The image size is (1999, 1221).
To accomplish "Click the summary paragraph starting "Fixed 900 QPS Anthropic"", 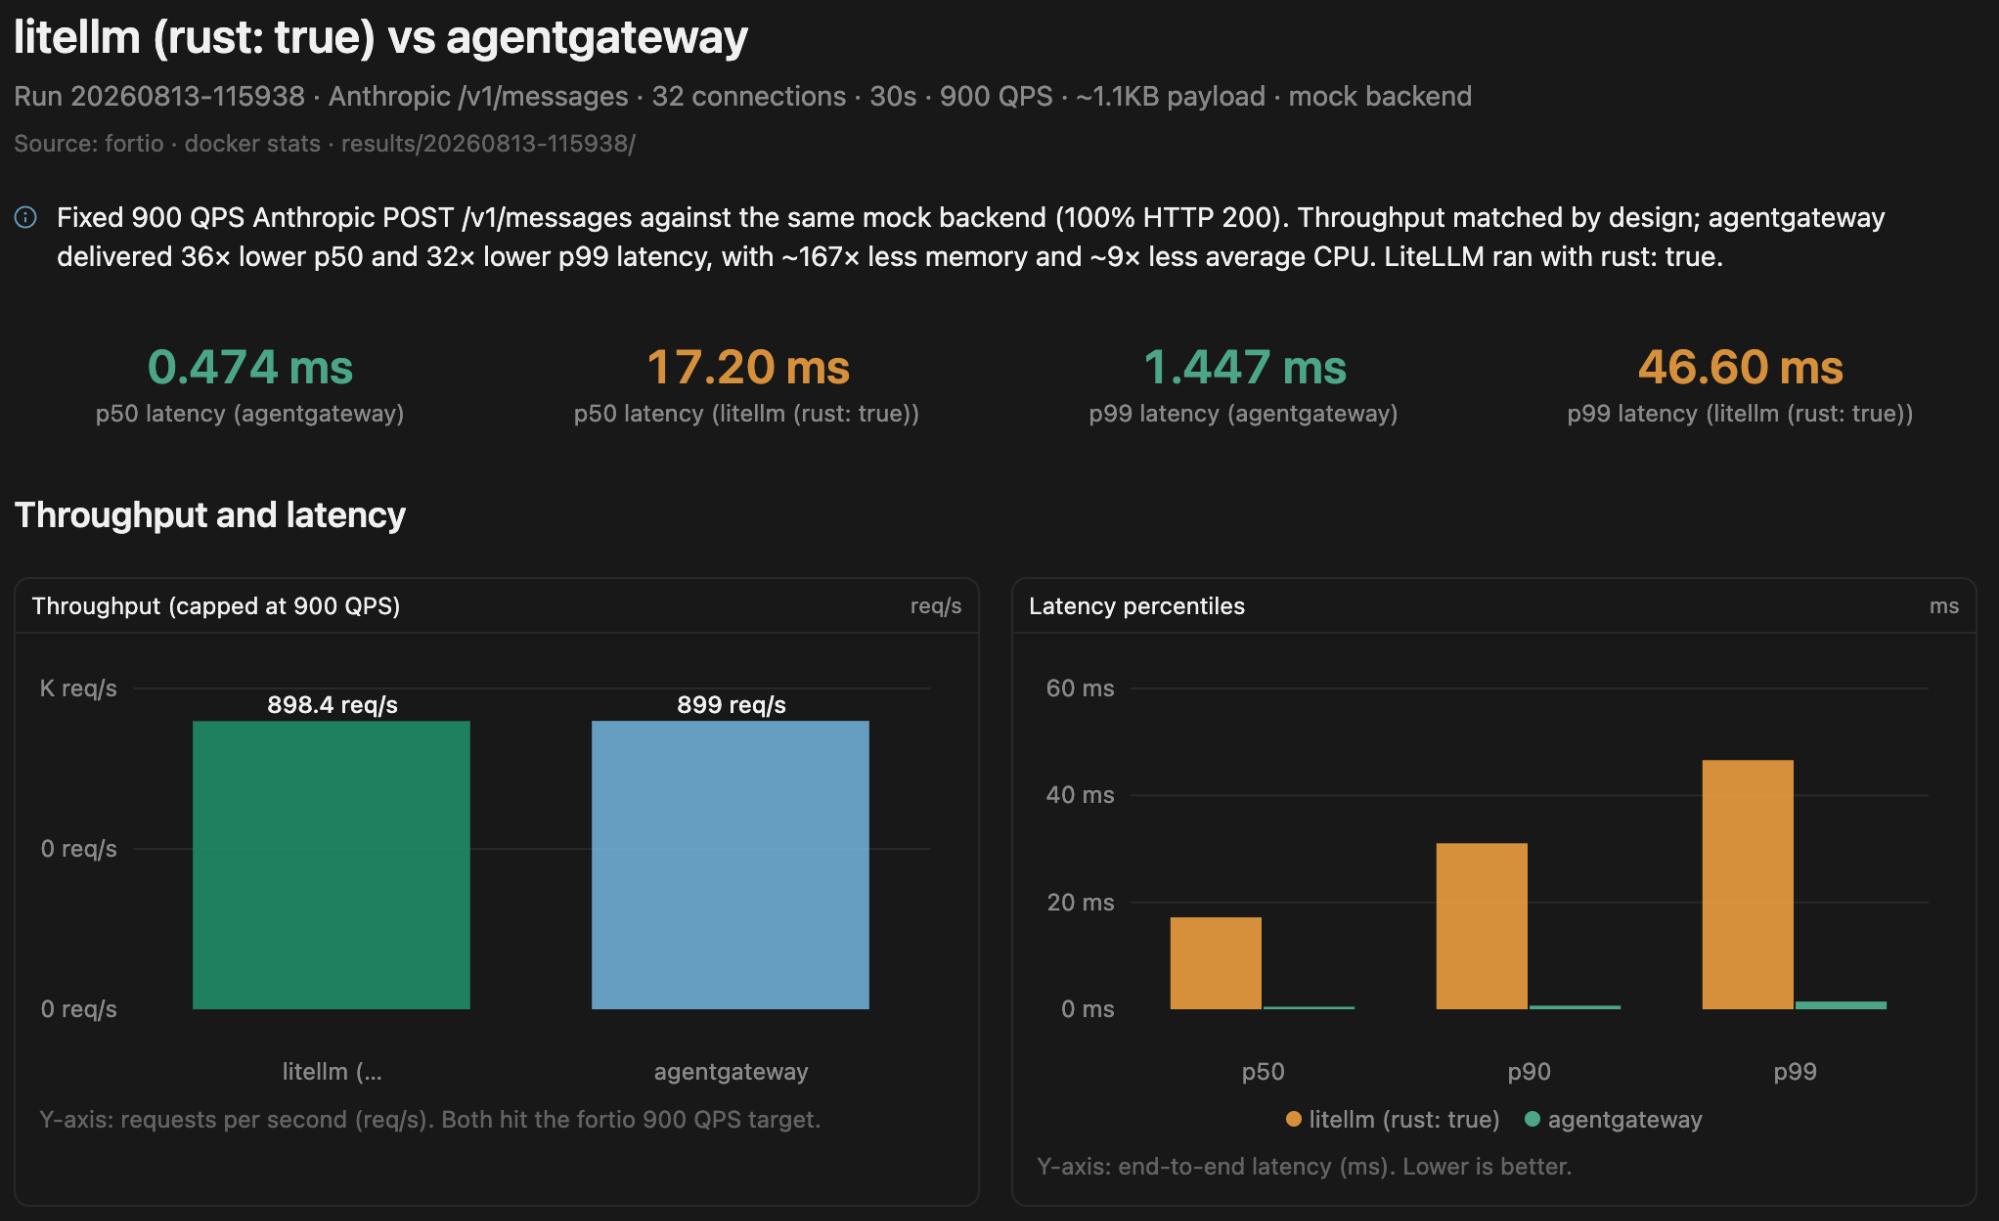I will click(x=970, y=237).
